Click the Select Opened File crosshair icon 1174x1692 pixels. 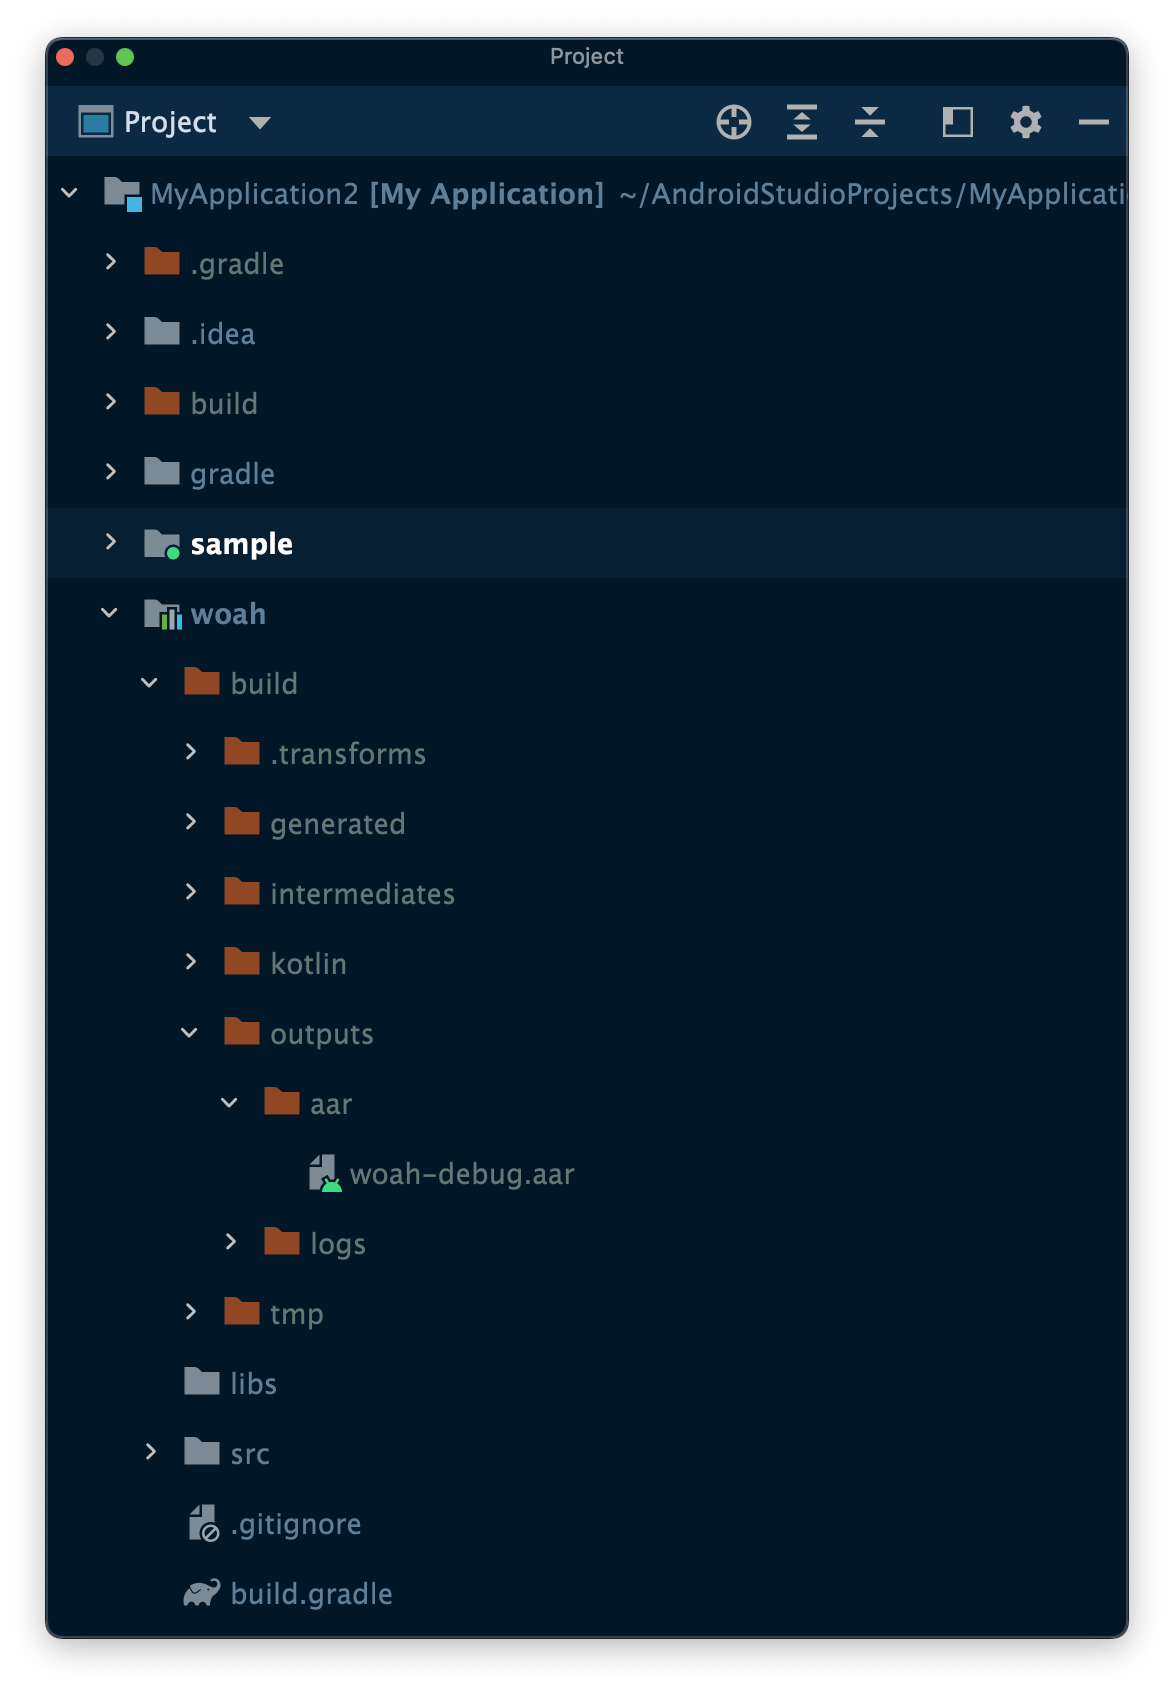[734, 122]
